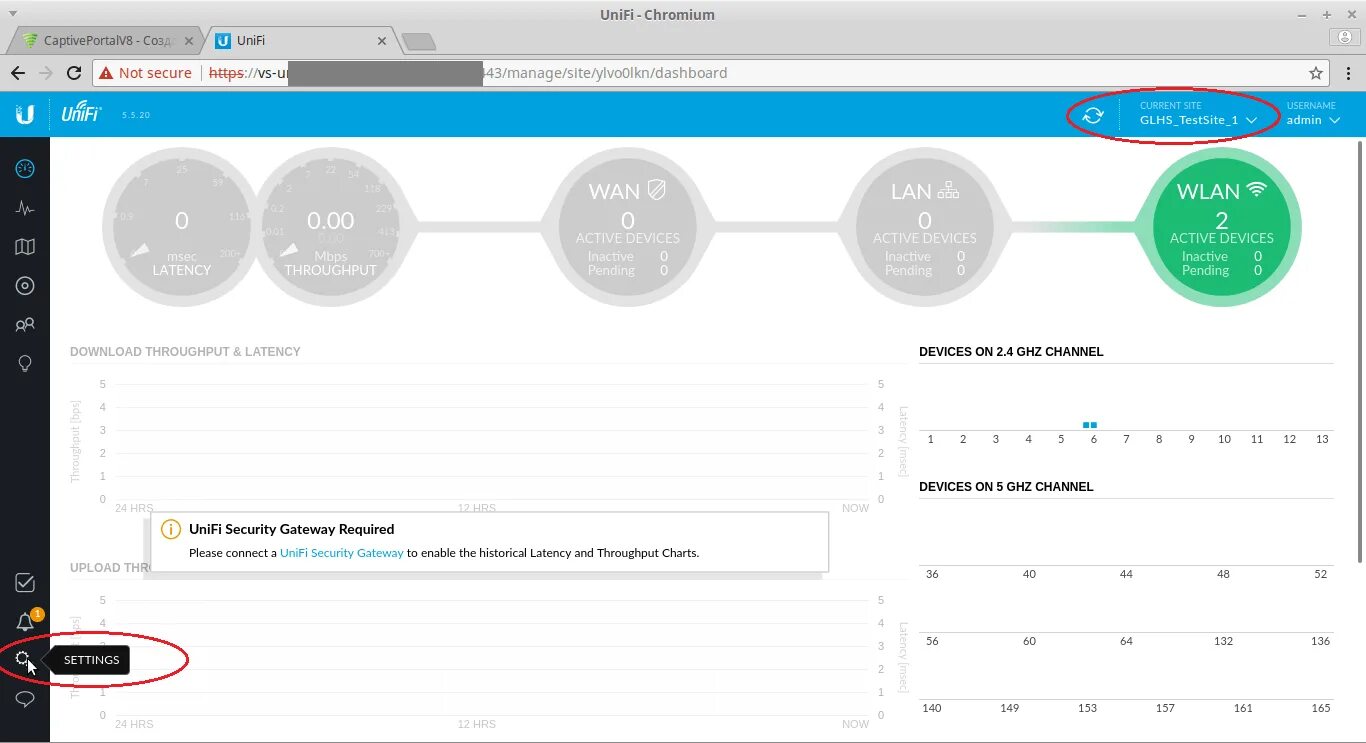The width and height of the screenshot is (1366, 743).
Task: Click the refresh data icon in header
Action: 1093,115
